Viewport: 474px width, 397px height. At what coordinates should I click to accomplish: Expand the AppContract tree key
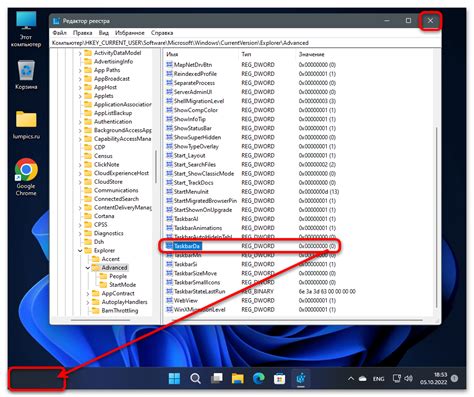[x=88, y=293]
